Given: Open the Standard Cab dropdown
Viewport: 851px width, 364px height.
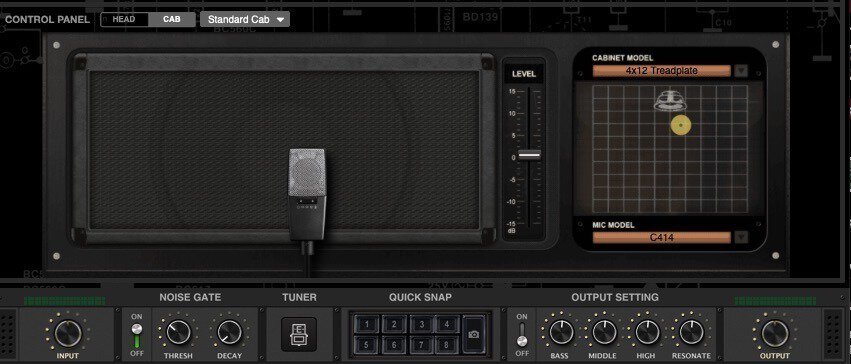Looking at the screenshot, I should tap(245, 20).
